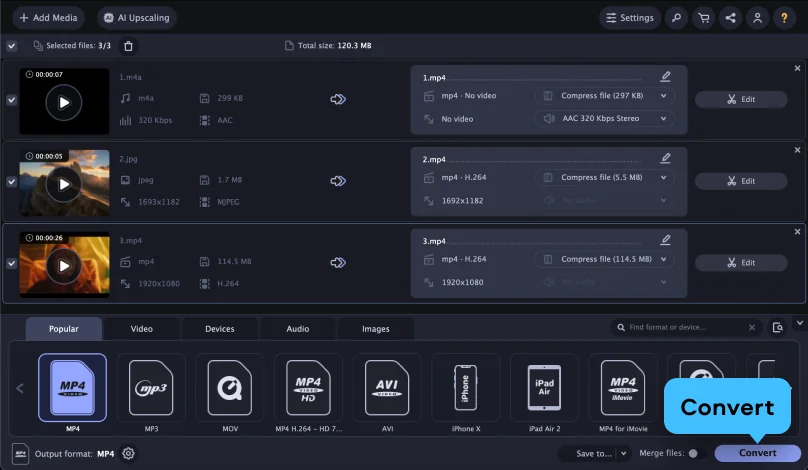This screenshot has width=808, height=470.
Task: Expand Compress file (5.5 MB) dropdown
Action: coord(604,177)
